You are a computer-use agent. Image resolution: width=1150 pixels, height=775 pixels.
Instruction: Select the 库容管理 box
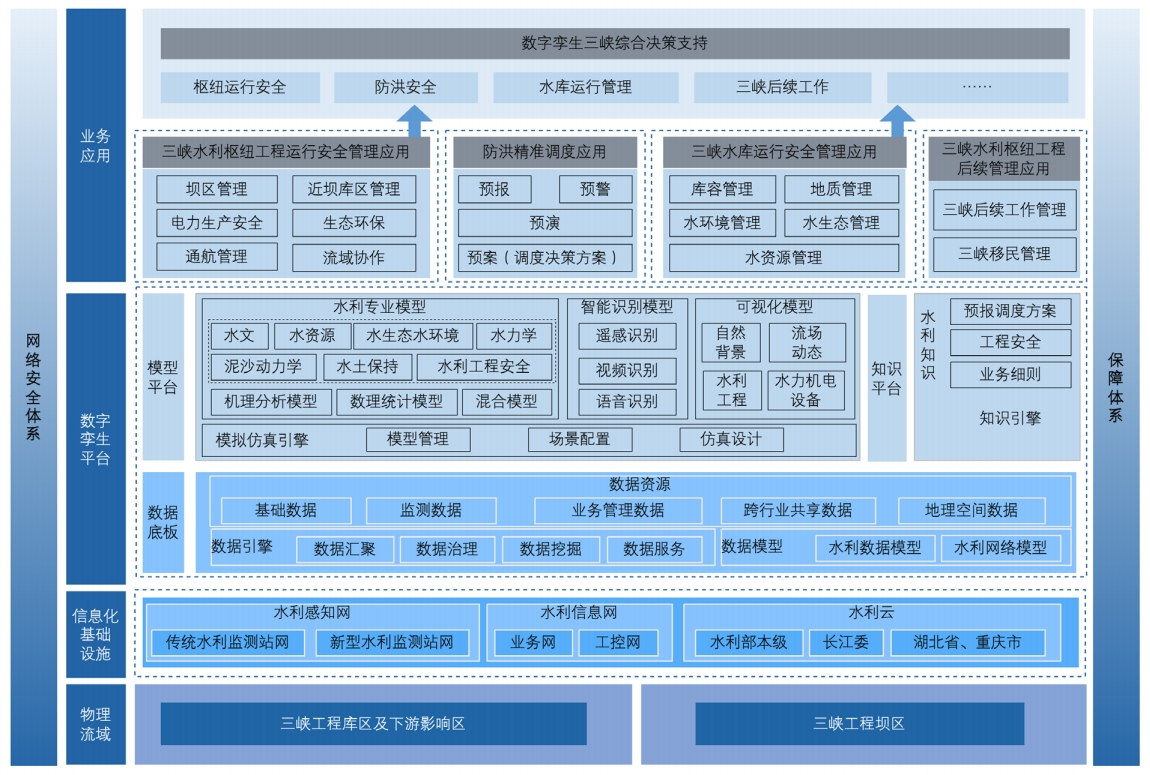722,189
